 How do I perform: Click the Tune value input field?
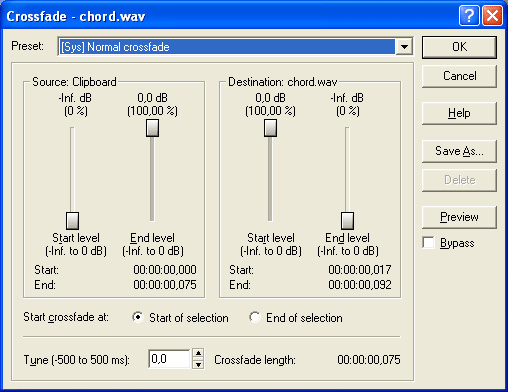169,359
